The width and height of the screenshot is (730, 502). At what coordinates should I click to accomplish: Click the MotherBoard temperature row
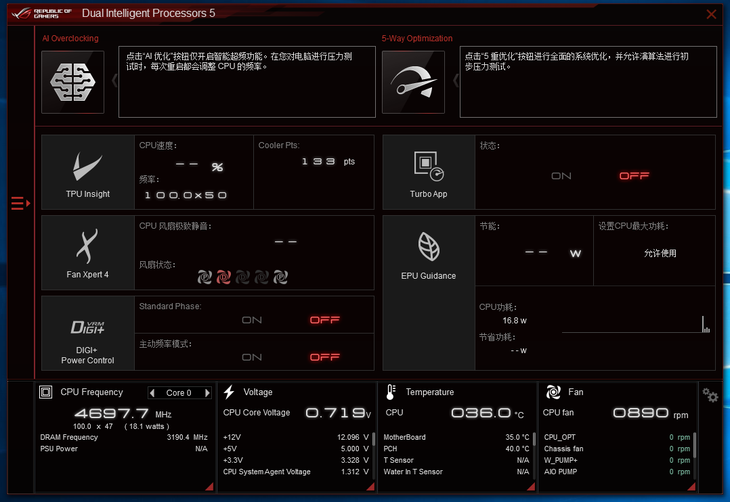[x=456, y=437]
